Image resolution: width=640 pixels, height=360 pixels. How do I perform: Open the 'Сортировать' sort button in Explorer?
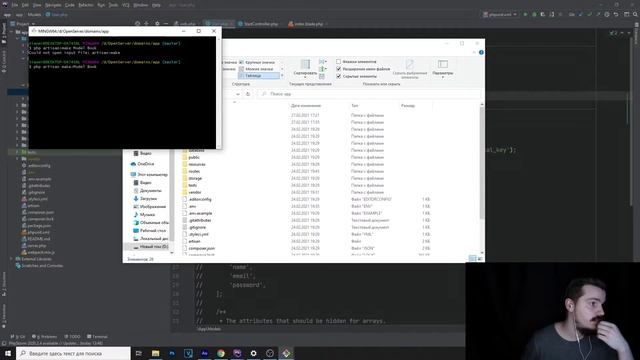coord(305,68)
